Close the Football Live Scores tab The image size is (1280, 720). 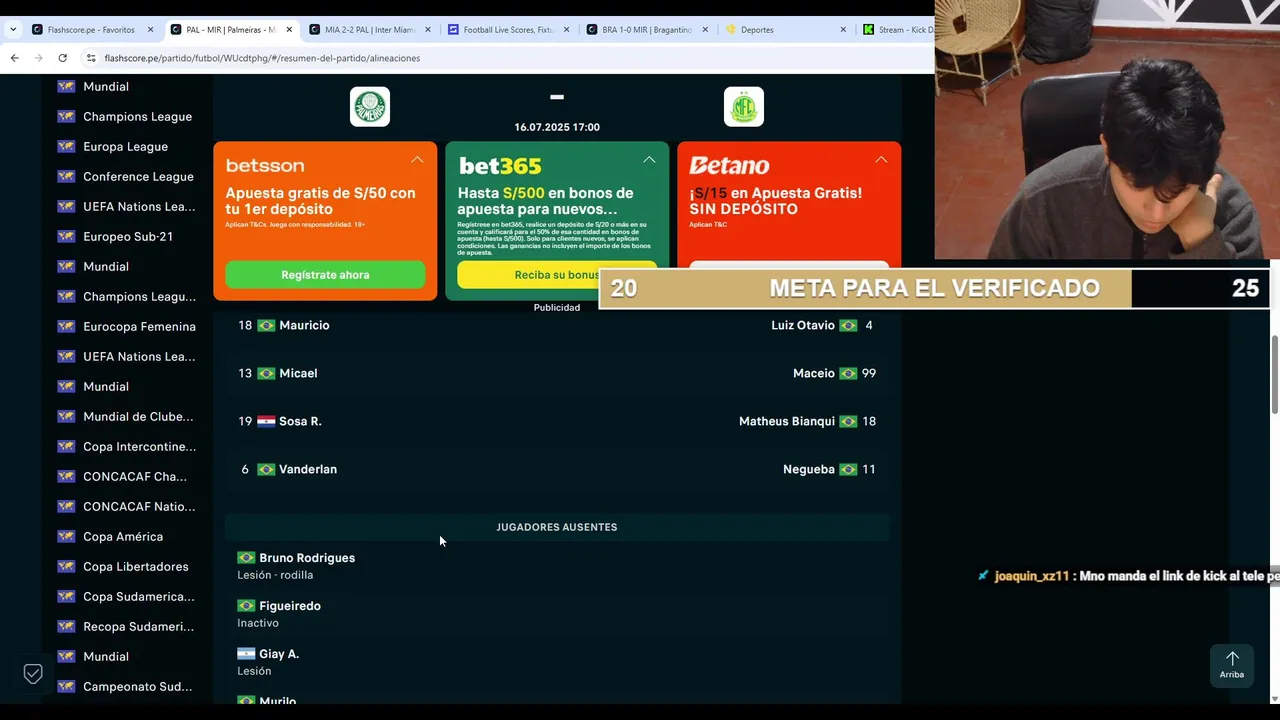(x=567, y=30)
